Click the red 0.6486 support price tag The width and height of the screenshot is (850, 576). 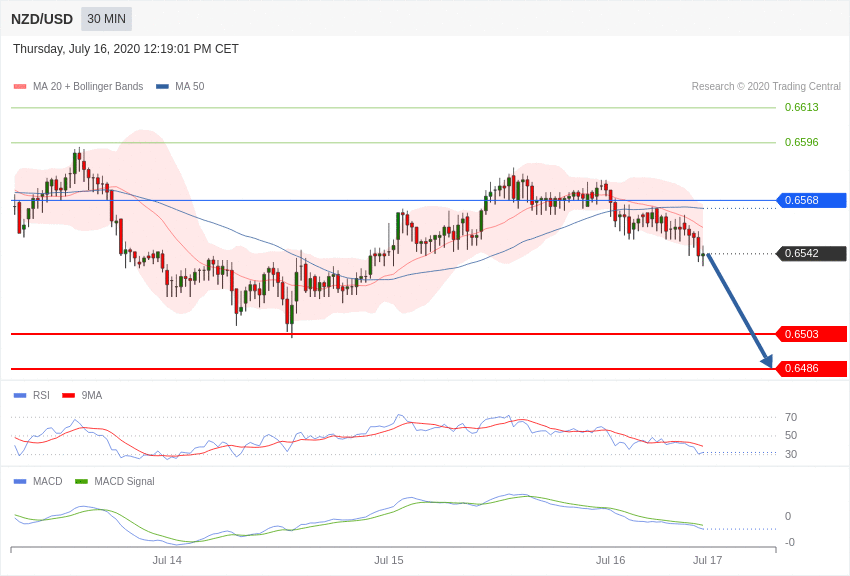coord(812,368)
